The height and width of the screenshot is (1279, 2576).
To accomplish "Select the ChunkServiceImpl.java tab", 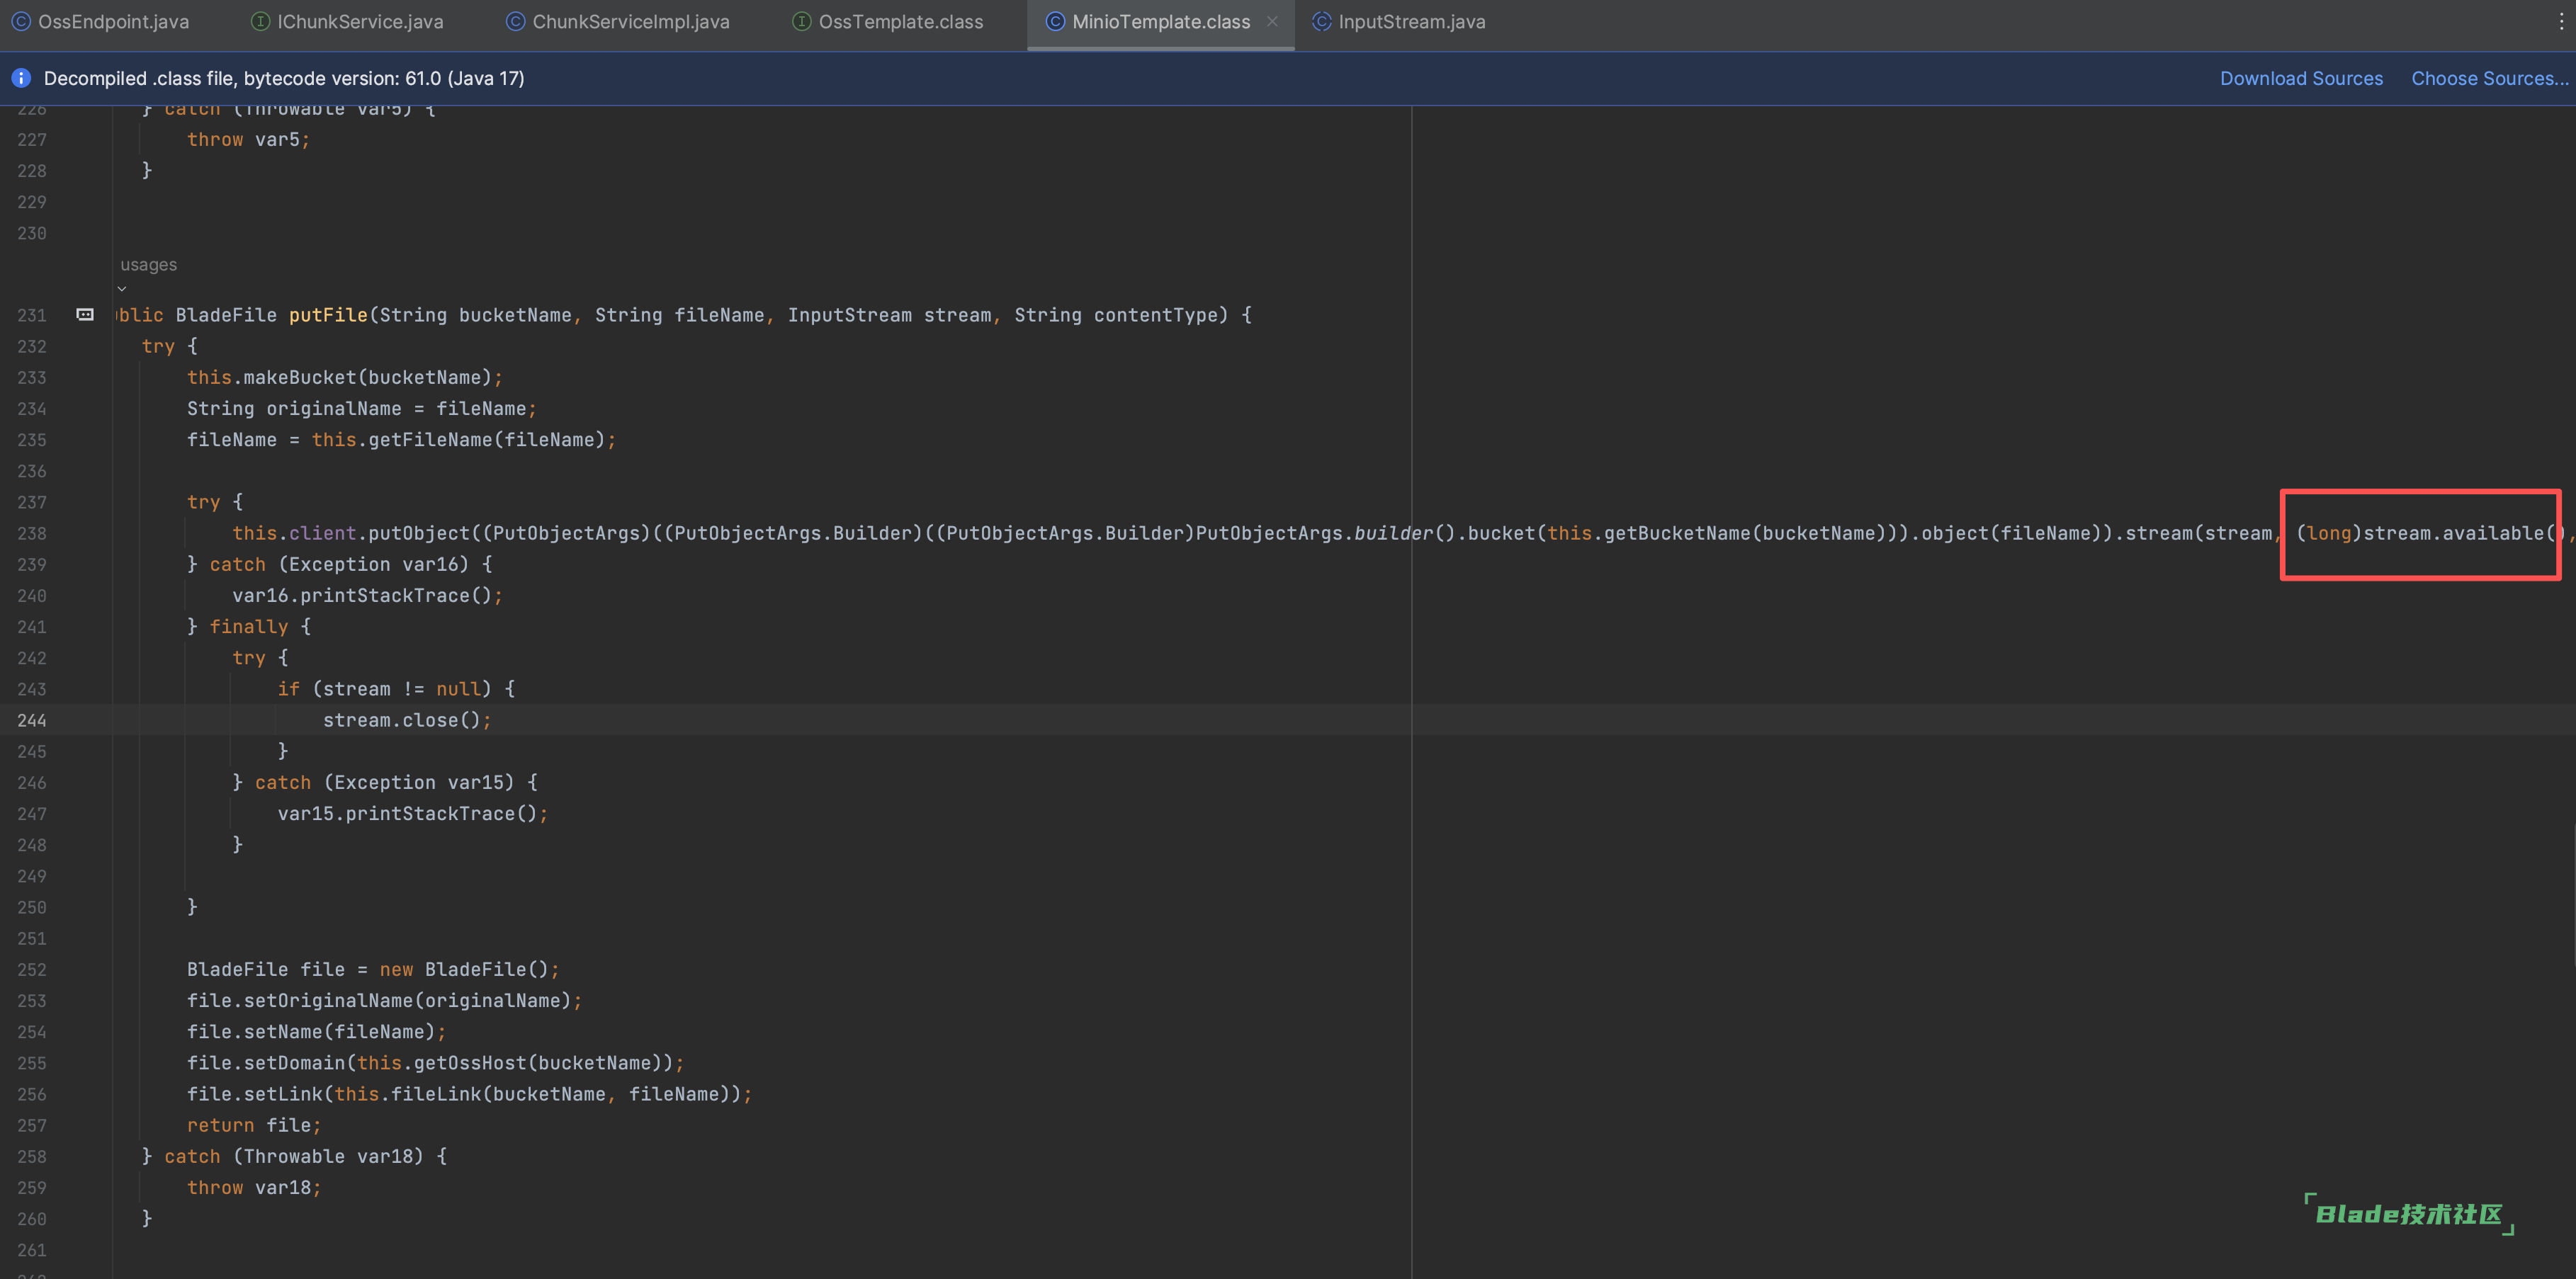I will point(618,22).
